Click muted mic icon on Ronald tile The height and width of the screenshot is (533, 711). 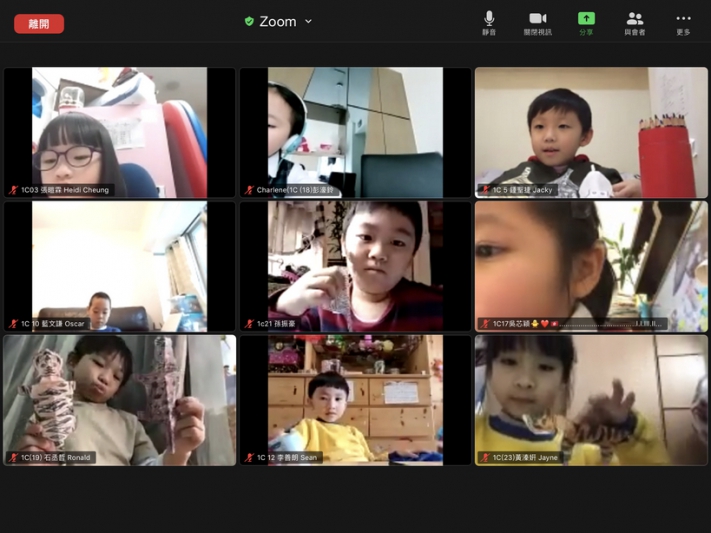click(x=13, y=458)
